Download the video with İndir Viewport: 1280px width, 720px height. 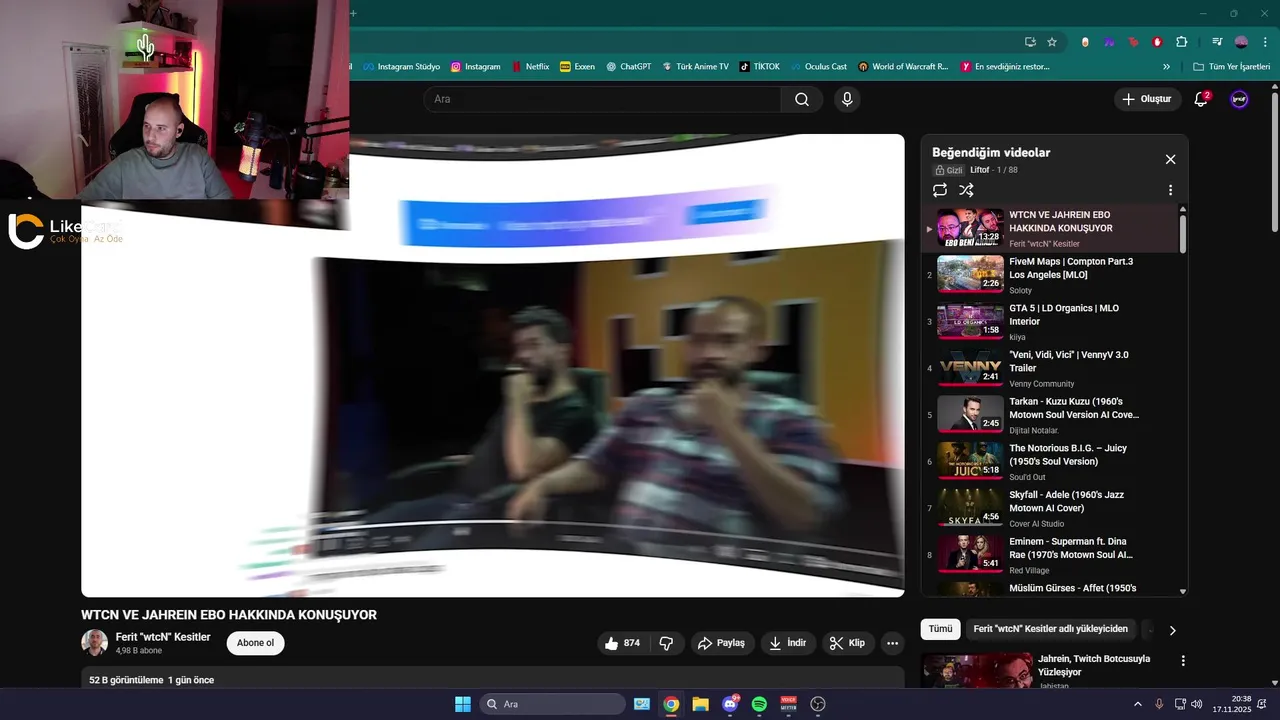coord(787,643)
